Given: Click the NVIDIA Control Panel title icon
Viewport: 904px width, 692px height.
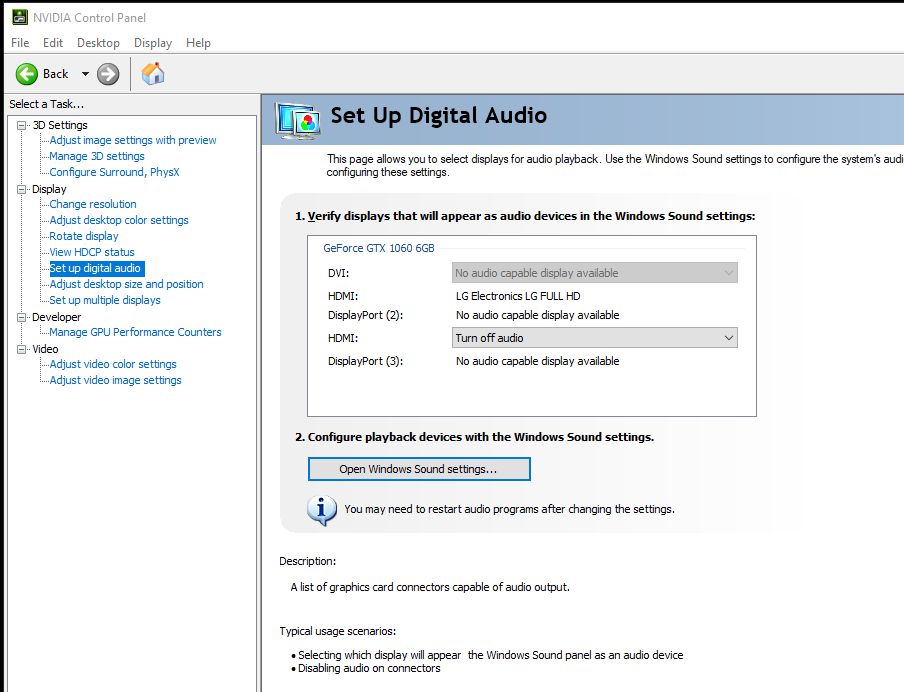Looking at the screenshot, I should pyautogui.click(x=20, y=17).
